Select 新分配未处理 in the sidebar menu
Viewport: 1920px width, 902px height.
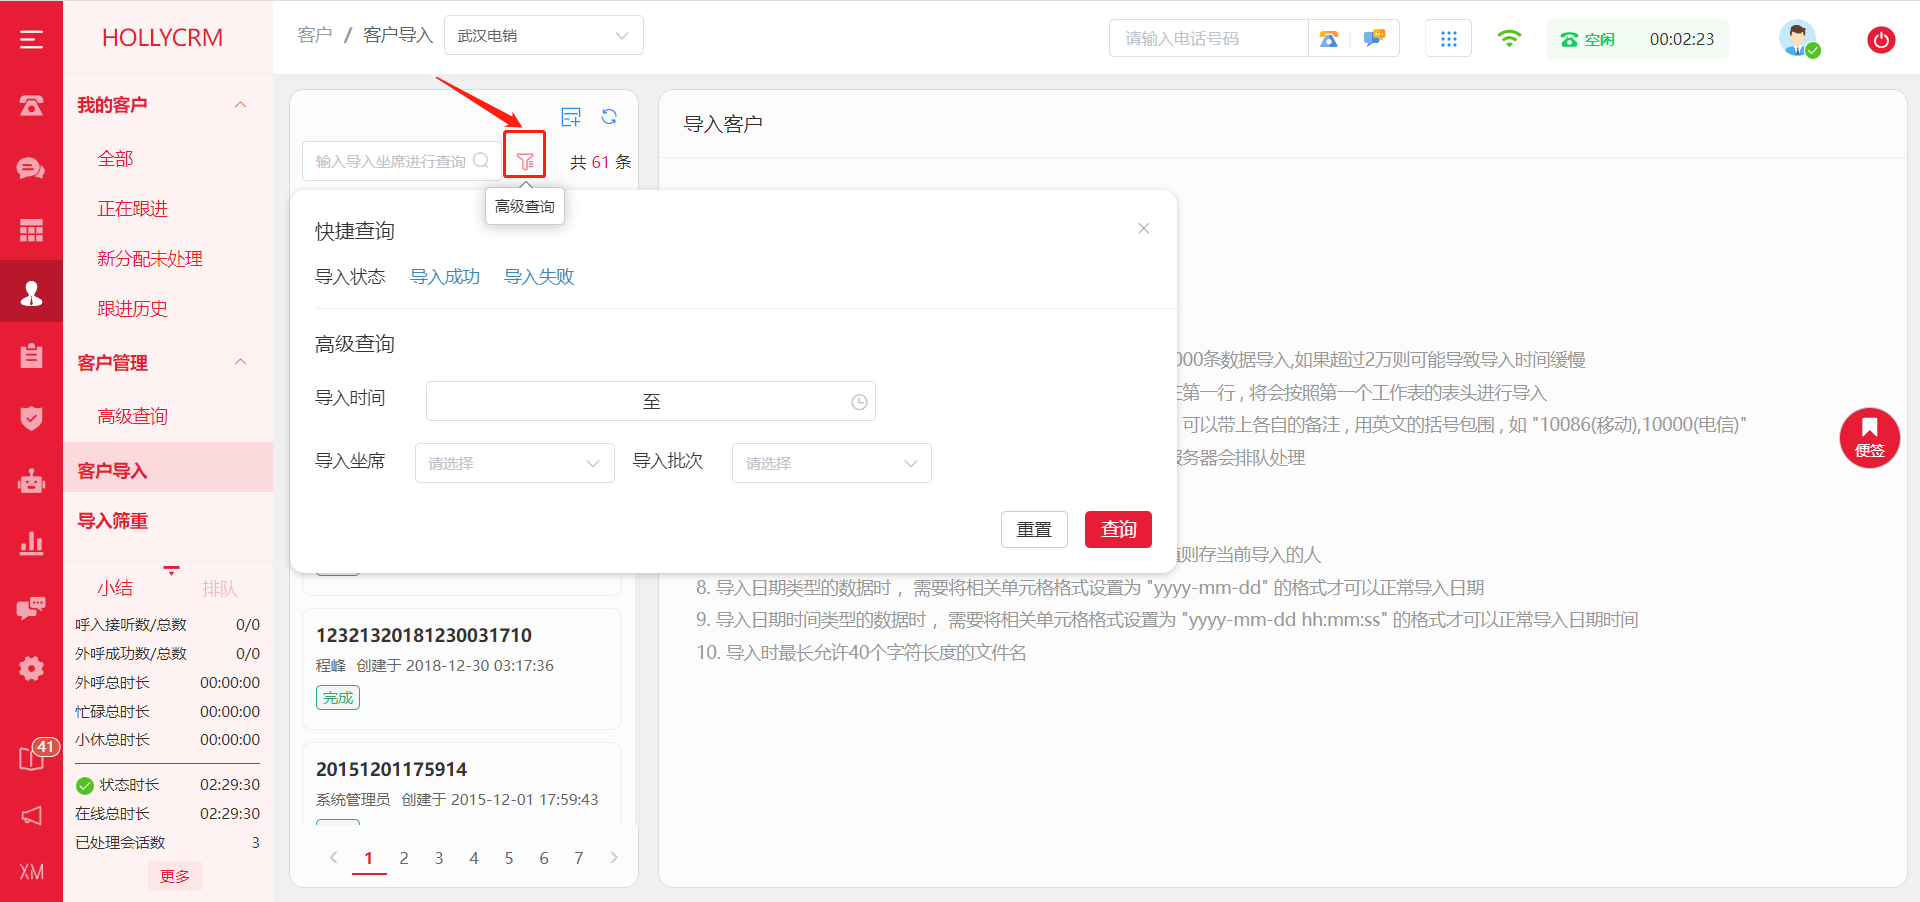click(150, 259)
